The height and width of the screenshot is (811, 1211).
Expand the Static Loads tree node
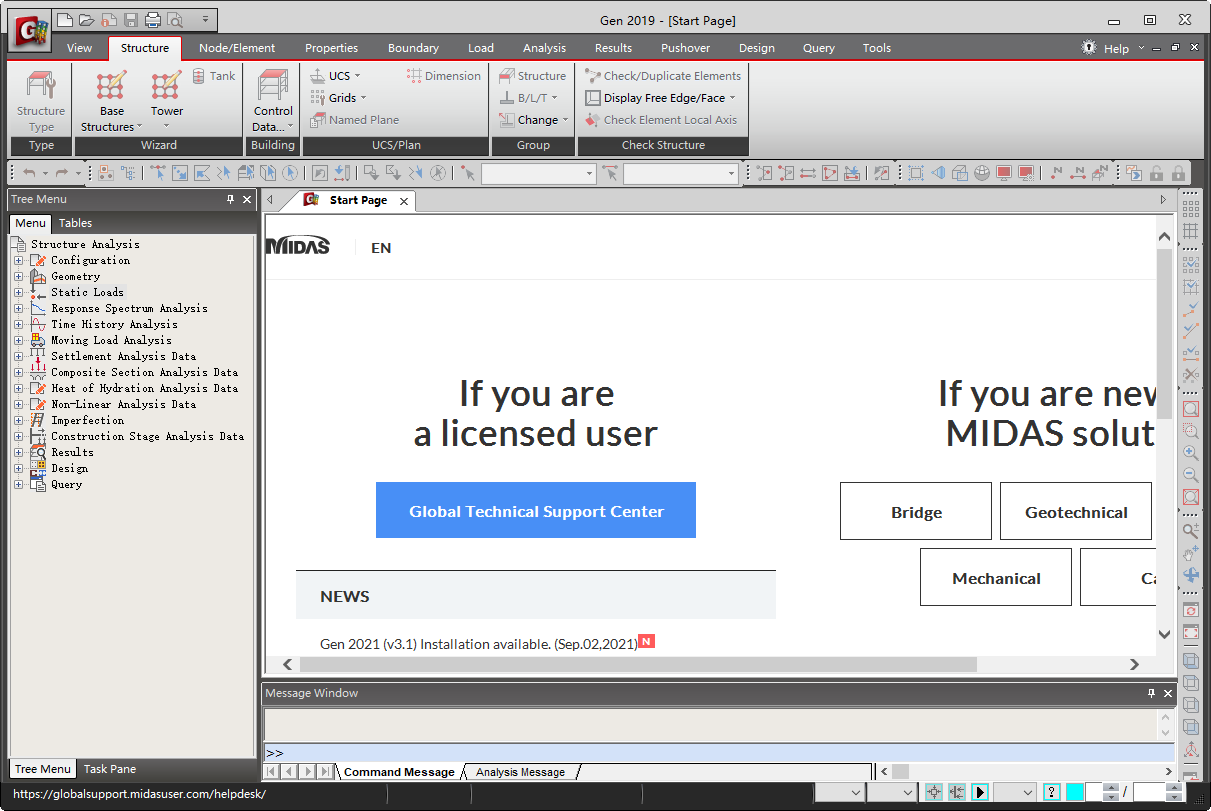18,292
